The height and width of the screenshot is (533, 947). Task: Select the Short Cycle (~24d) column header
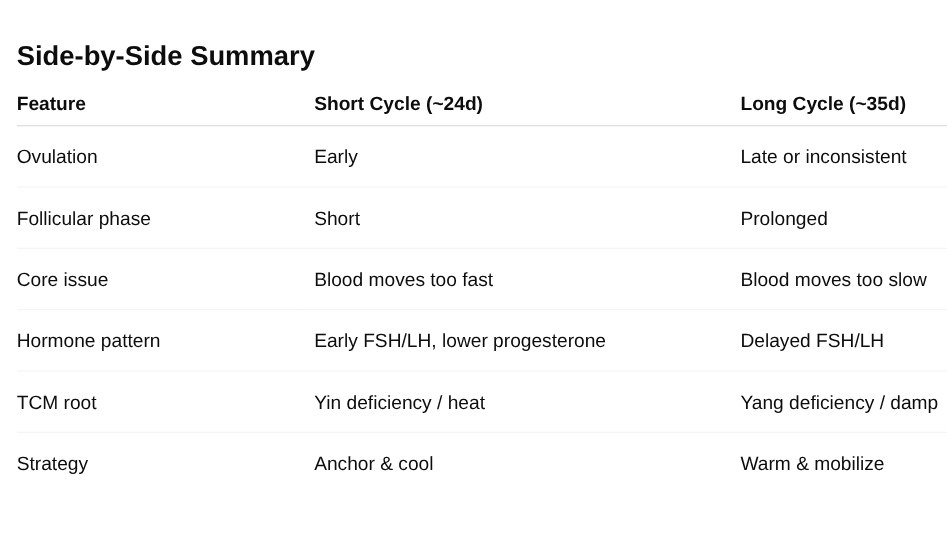tap(398, 104)
